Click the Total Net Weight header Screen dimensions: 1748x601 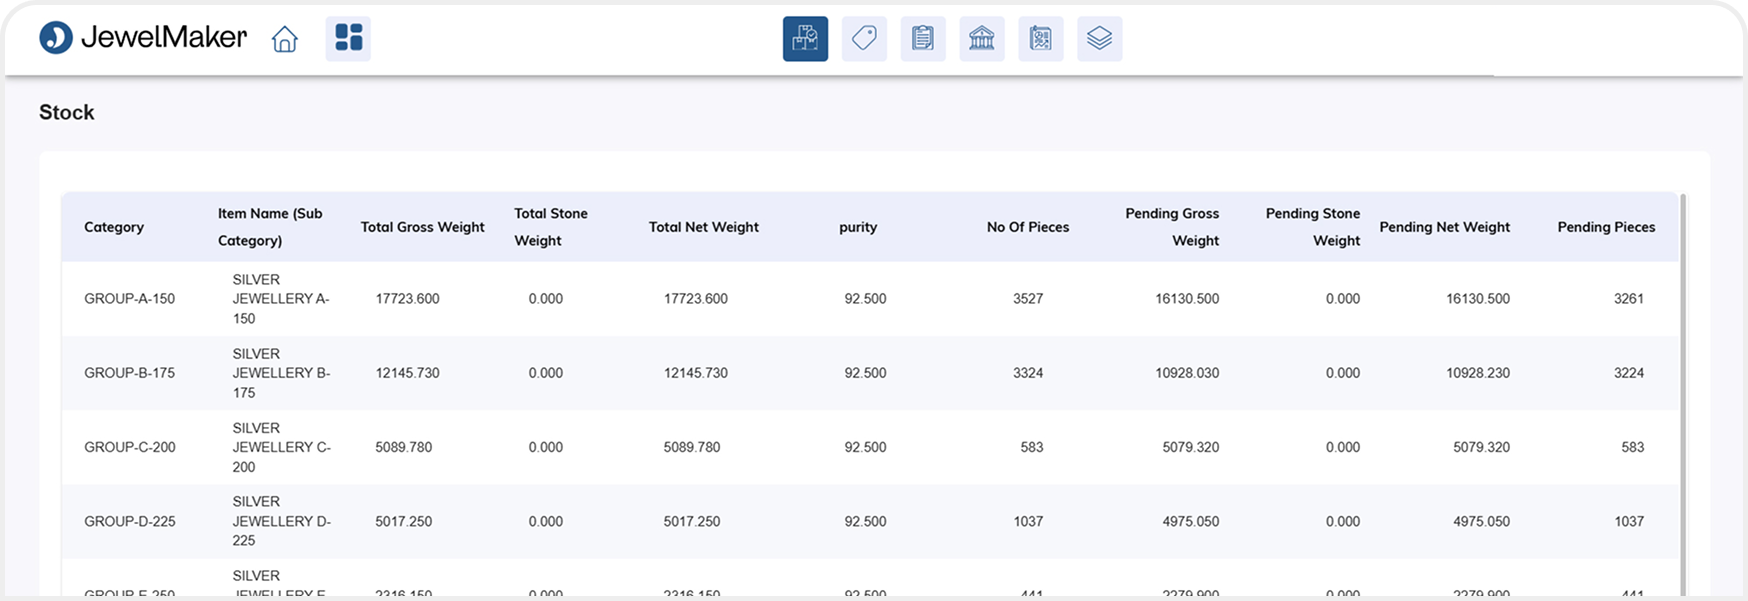(703, 227)
